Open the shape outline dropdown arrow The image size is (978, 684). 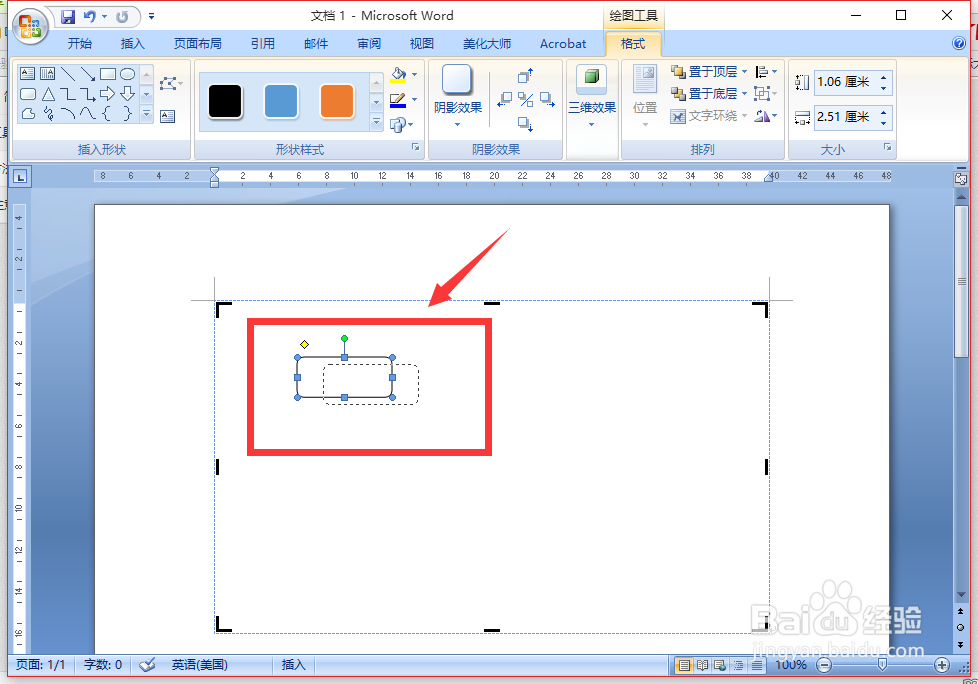tap(415, 99)
